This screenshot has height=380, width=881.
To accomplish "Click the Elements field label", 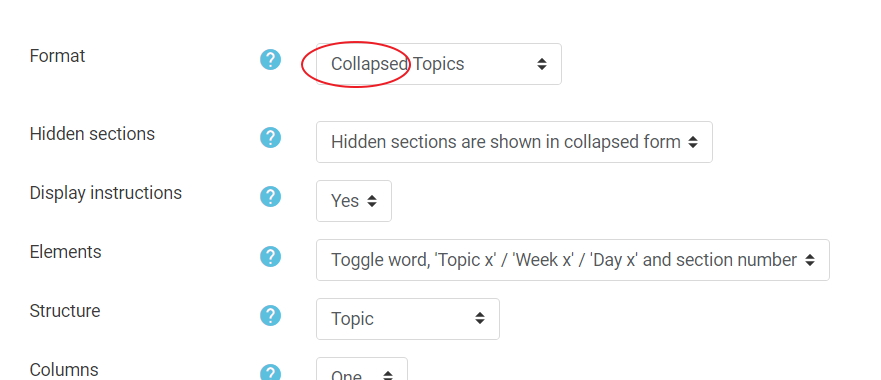I will click(x=66, y=252).
